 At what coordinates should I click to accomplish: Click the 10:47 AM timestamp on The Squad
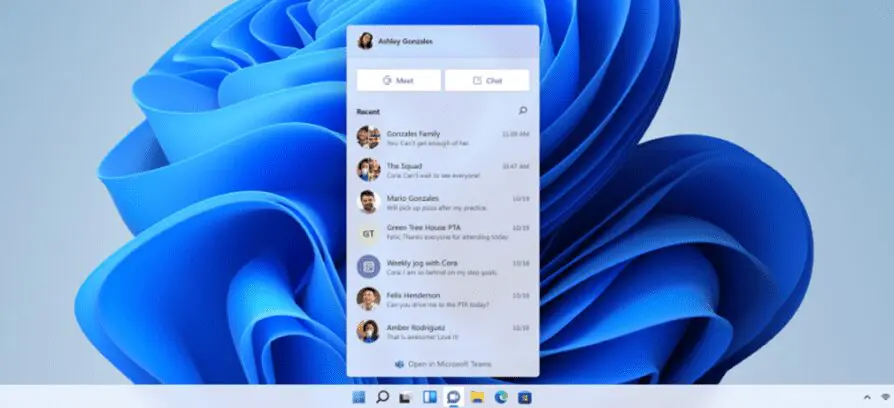click(x=515, y=166)
